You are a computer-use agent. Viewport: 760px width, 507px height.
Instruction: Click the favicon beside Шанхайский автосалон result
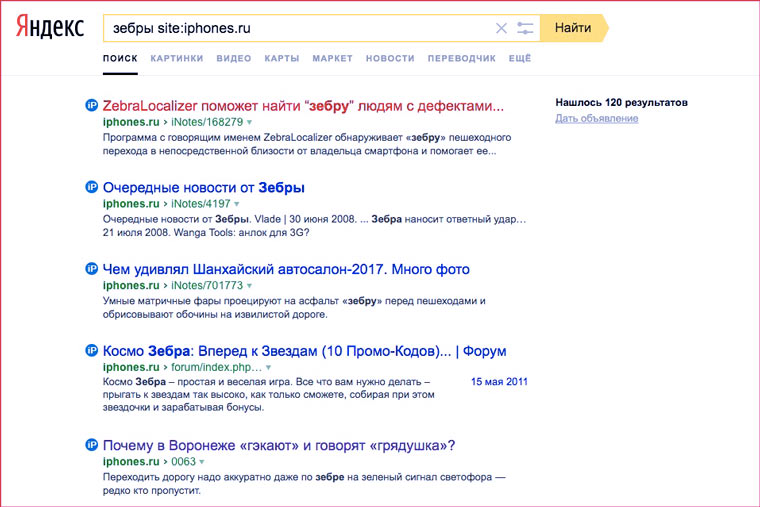point(91,269)
